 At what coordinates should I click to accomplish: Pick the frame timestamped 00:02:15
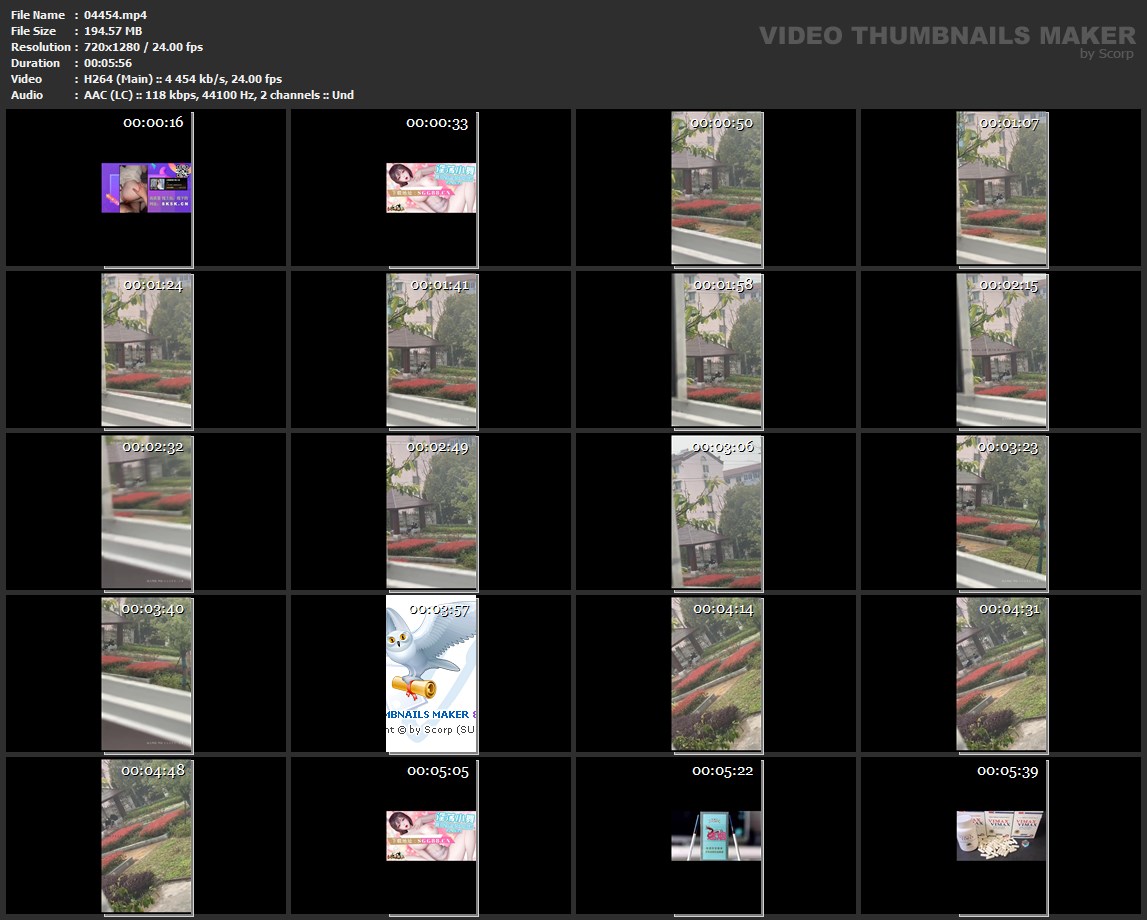[x=1001, y=350]
